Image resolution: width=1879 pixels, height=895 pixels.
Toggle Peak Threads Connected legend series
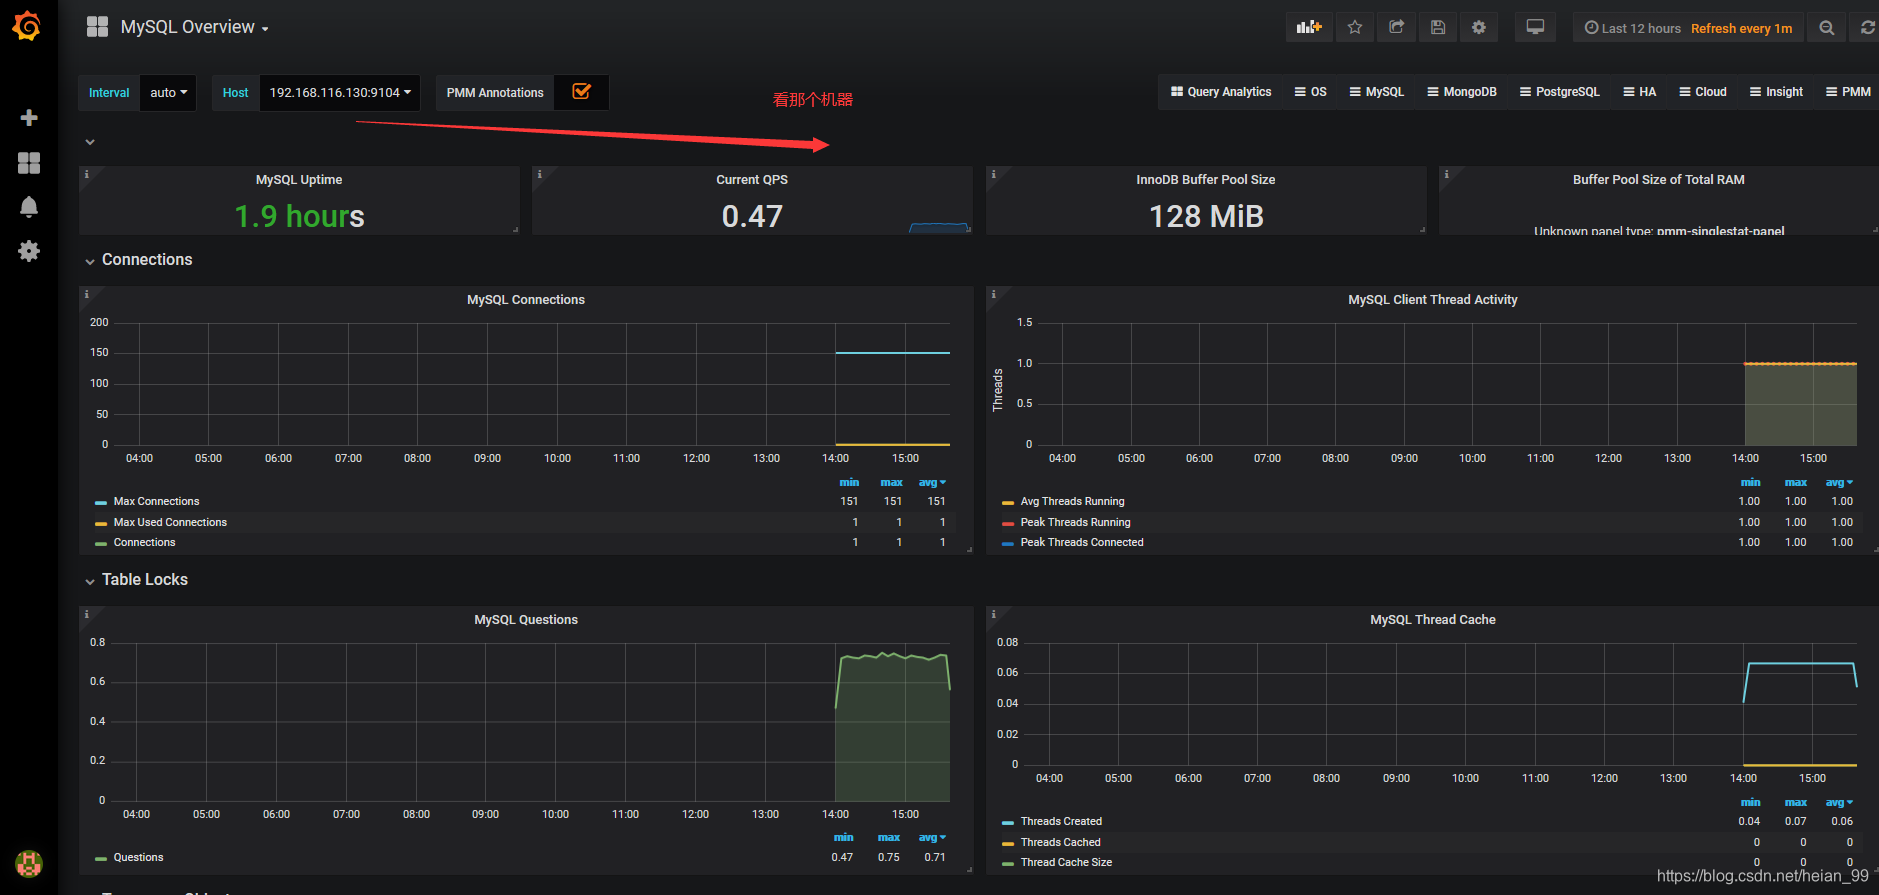click(1082, 542)
